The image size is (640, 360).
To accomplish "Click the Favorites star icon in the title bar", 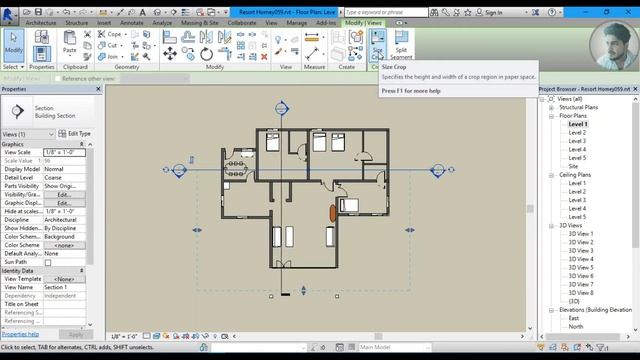I will point(468,13).
